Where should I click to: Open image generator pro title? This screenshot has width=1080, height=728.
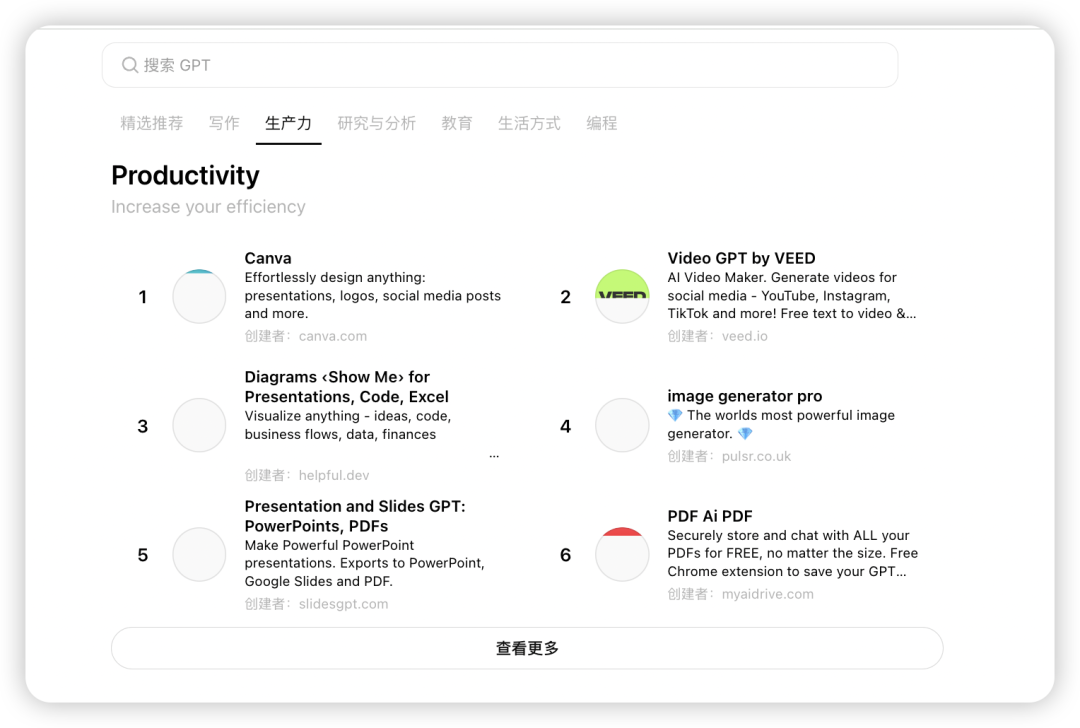click(745, 396)
